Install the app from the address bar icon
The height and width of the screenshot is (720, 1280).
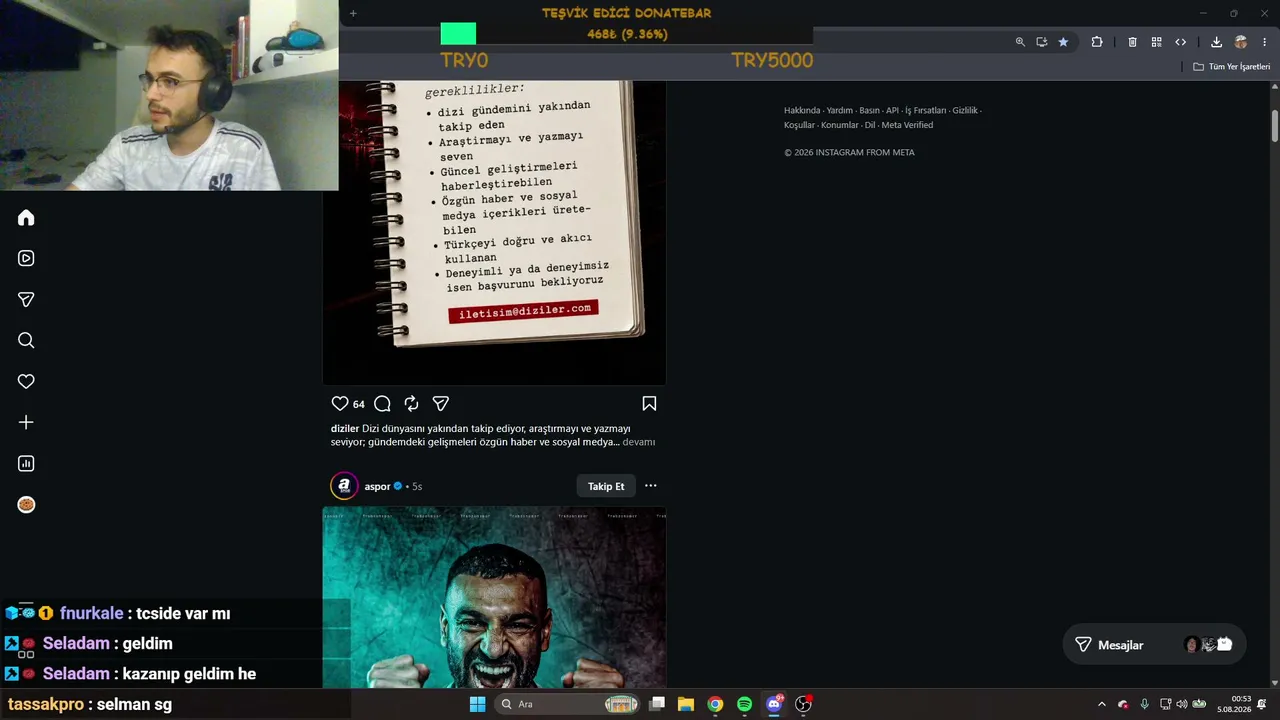[1041, 42]
